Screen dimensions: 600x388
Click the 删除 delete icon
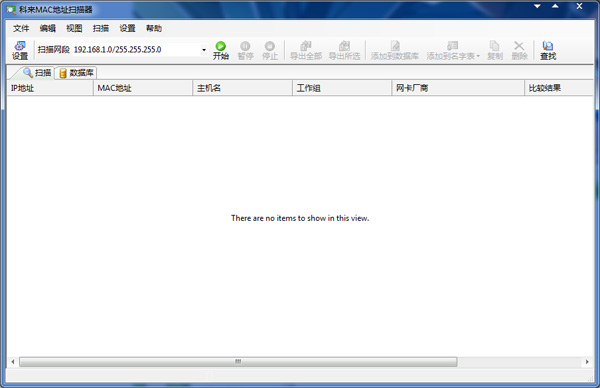(x=519, y=51)
